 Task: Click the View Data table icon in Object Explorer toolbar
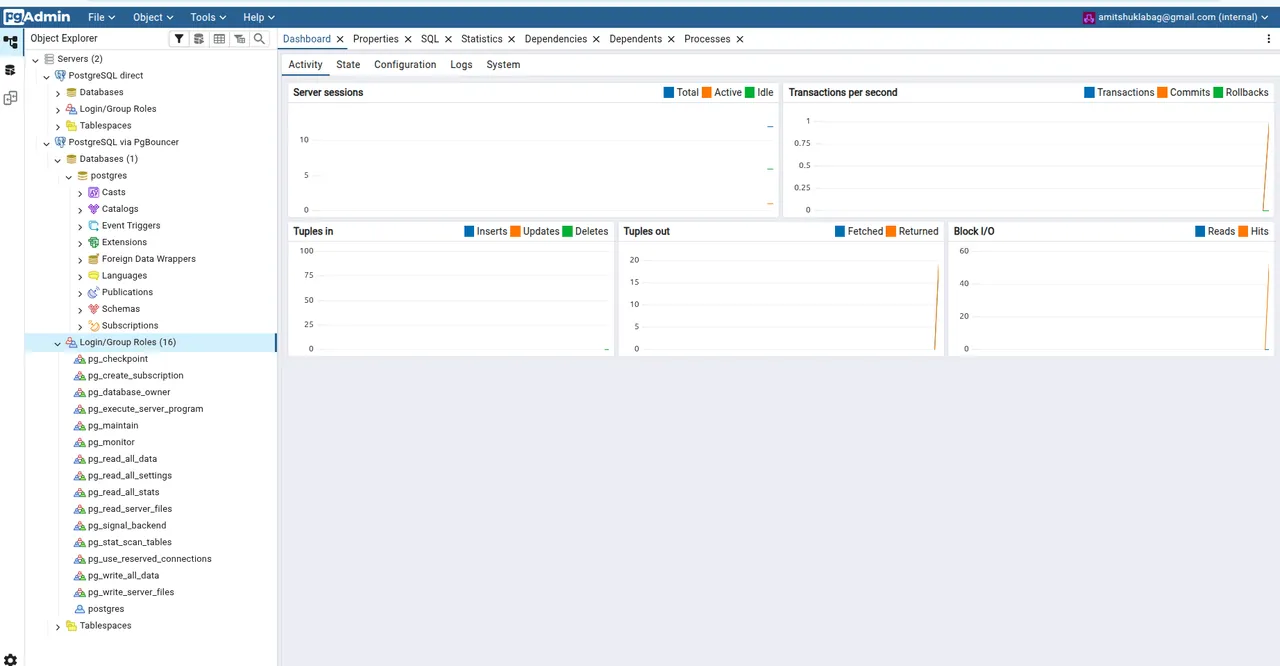(x=219, y=39)
